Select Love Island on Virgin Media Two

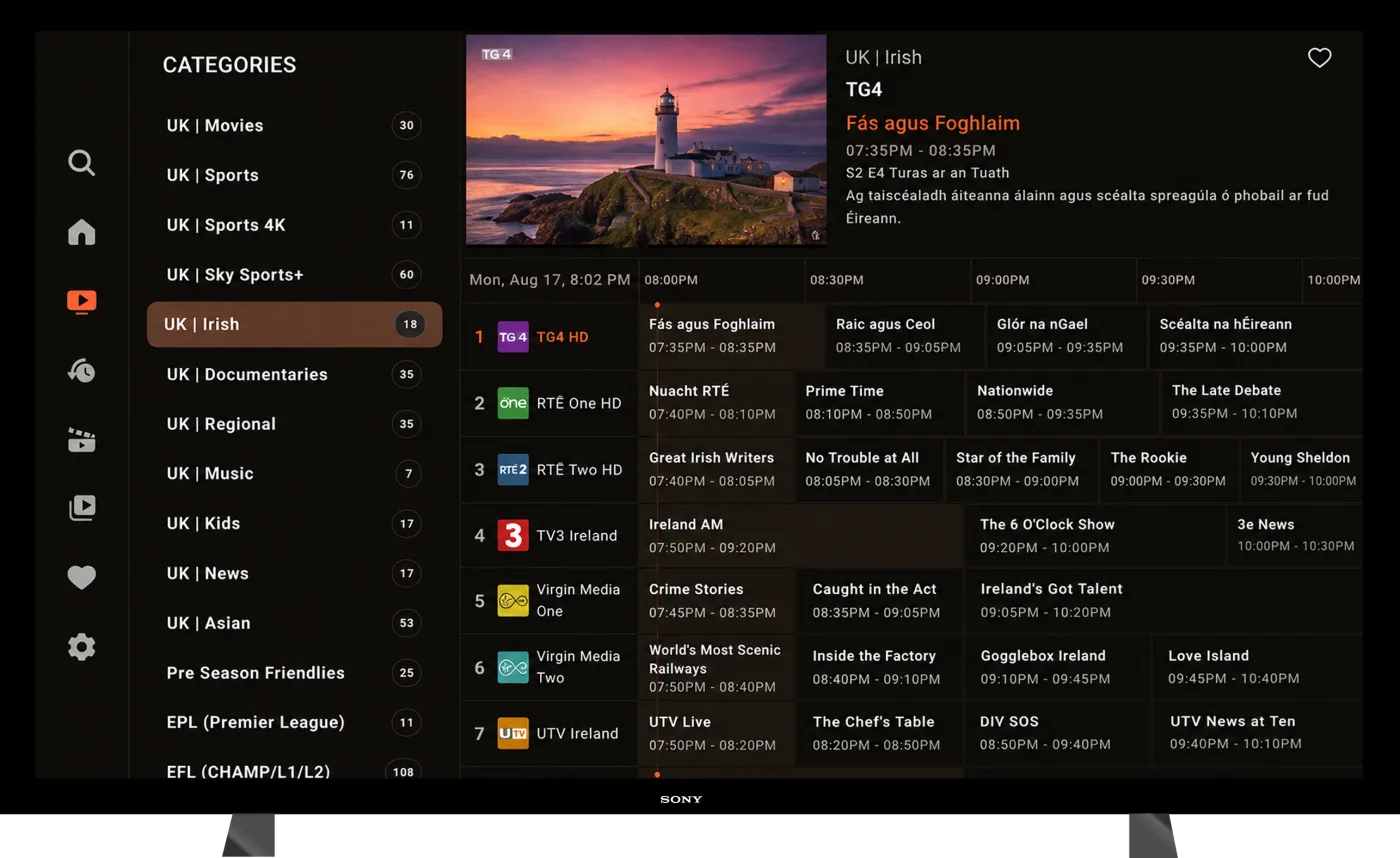(x=1258, y=667)
